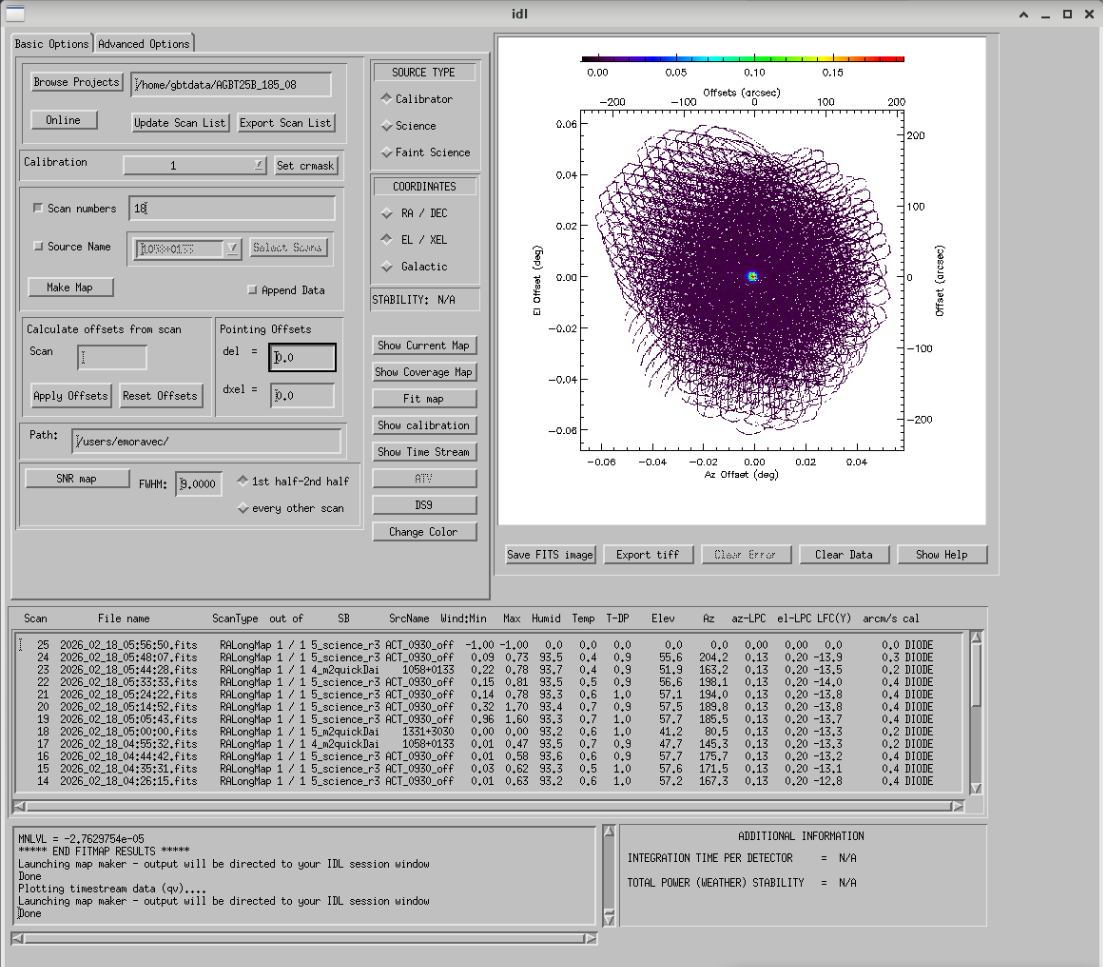Click Export Scan List
The image size is (1103, 967).
[x=286, y=123]
